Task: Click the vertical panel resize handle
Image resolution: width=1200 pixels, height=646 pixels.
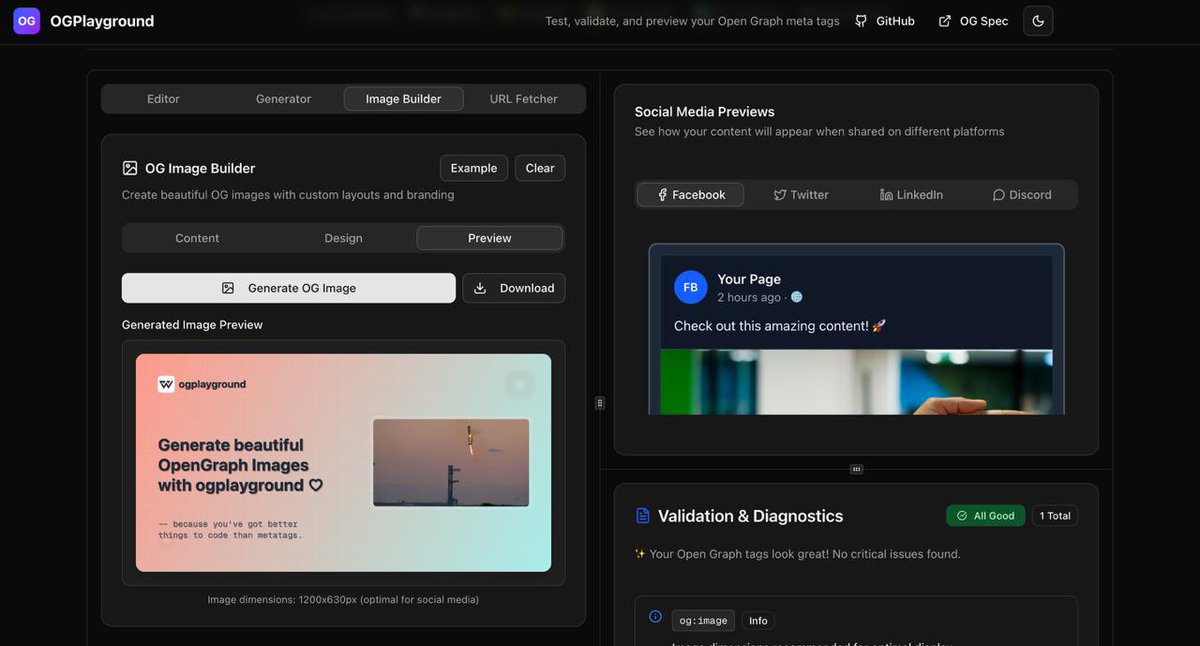Action: [x=600, y=403]
